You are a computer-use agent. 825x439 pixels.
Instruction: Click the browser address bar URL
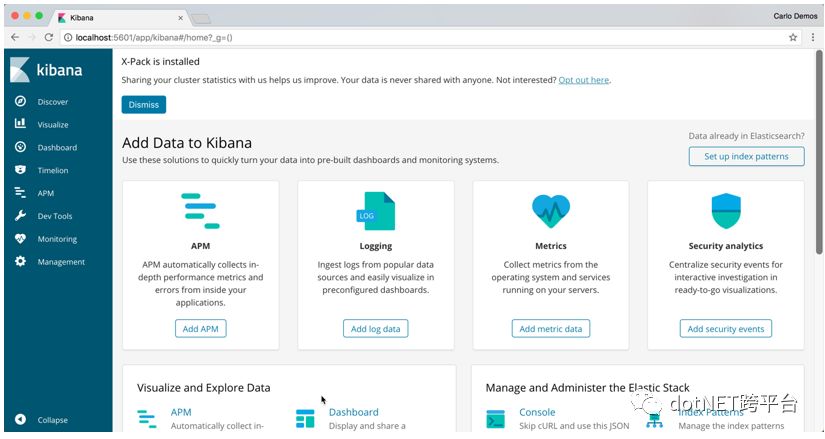(154, 37)
